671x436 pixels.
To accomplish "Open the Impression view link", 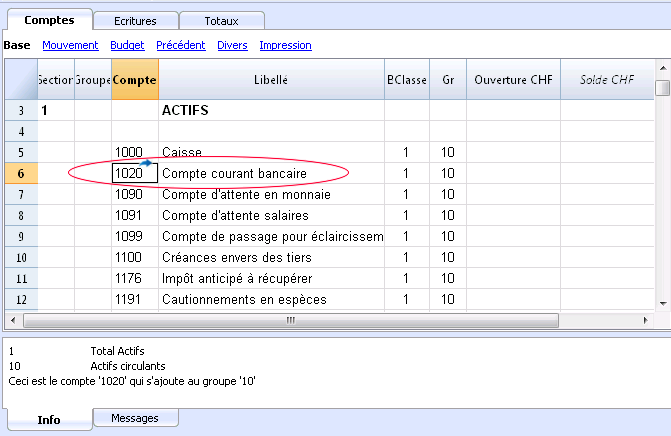I will (x=285, y=45).
